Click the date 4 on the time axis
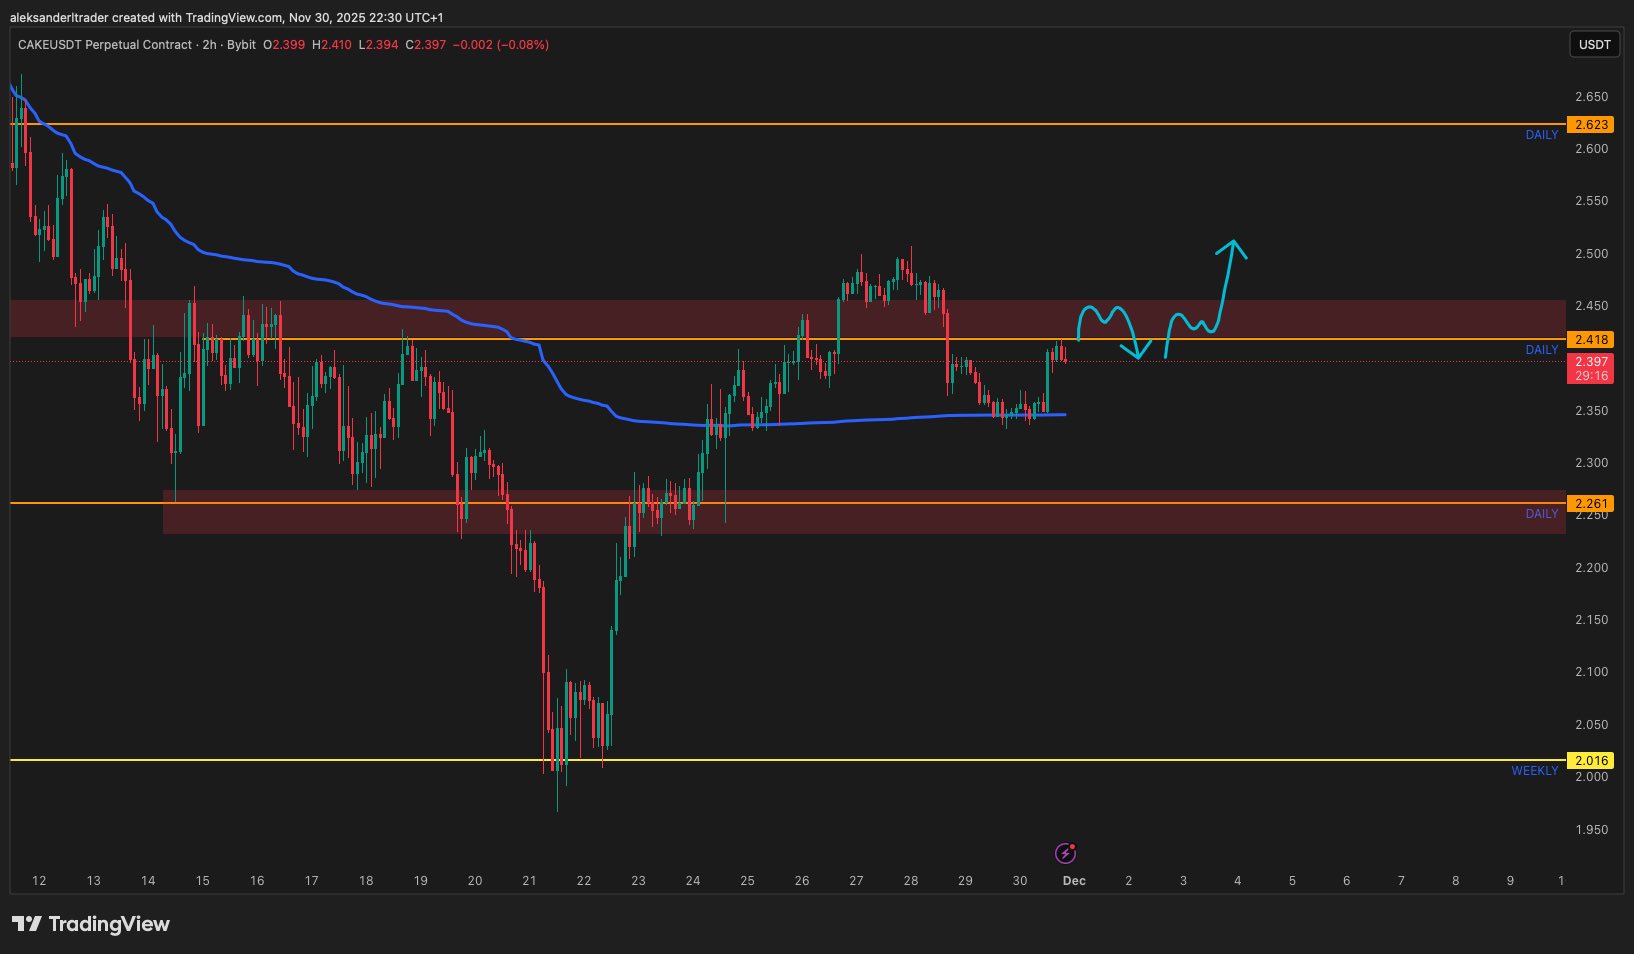The width and height of the screenshot is (1634, 954). (1238, 881)
